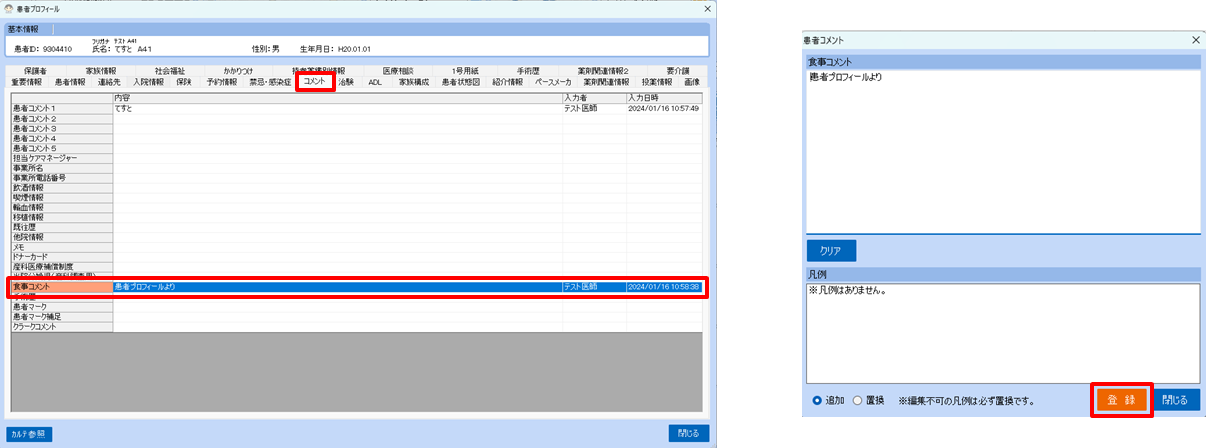Open the 予約情報 tab

222,83
